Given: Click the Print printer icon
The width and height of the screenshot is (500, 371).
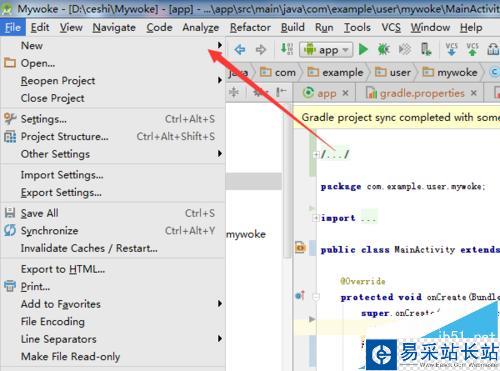Looking at the screenshot, I should (10, 286).
